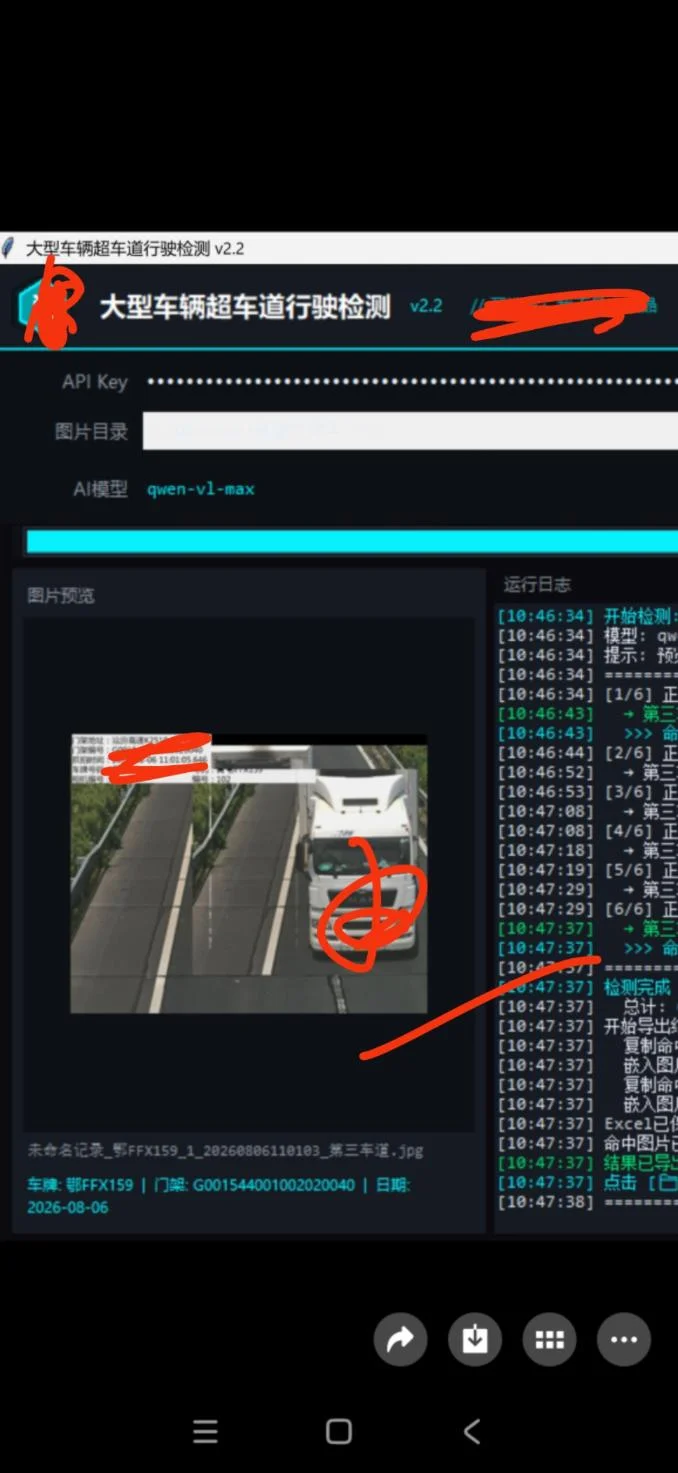Viewport: 678px width, 1473px height.
Task: Click the [2/6] log line
Action: [x=587, y=753]
